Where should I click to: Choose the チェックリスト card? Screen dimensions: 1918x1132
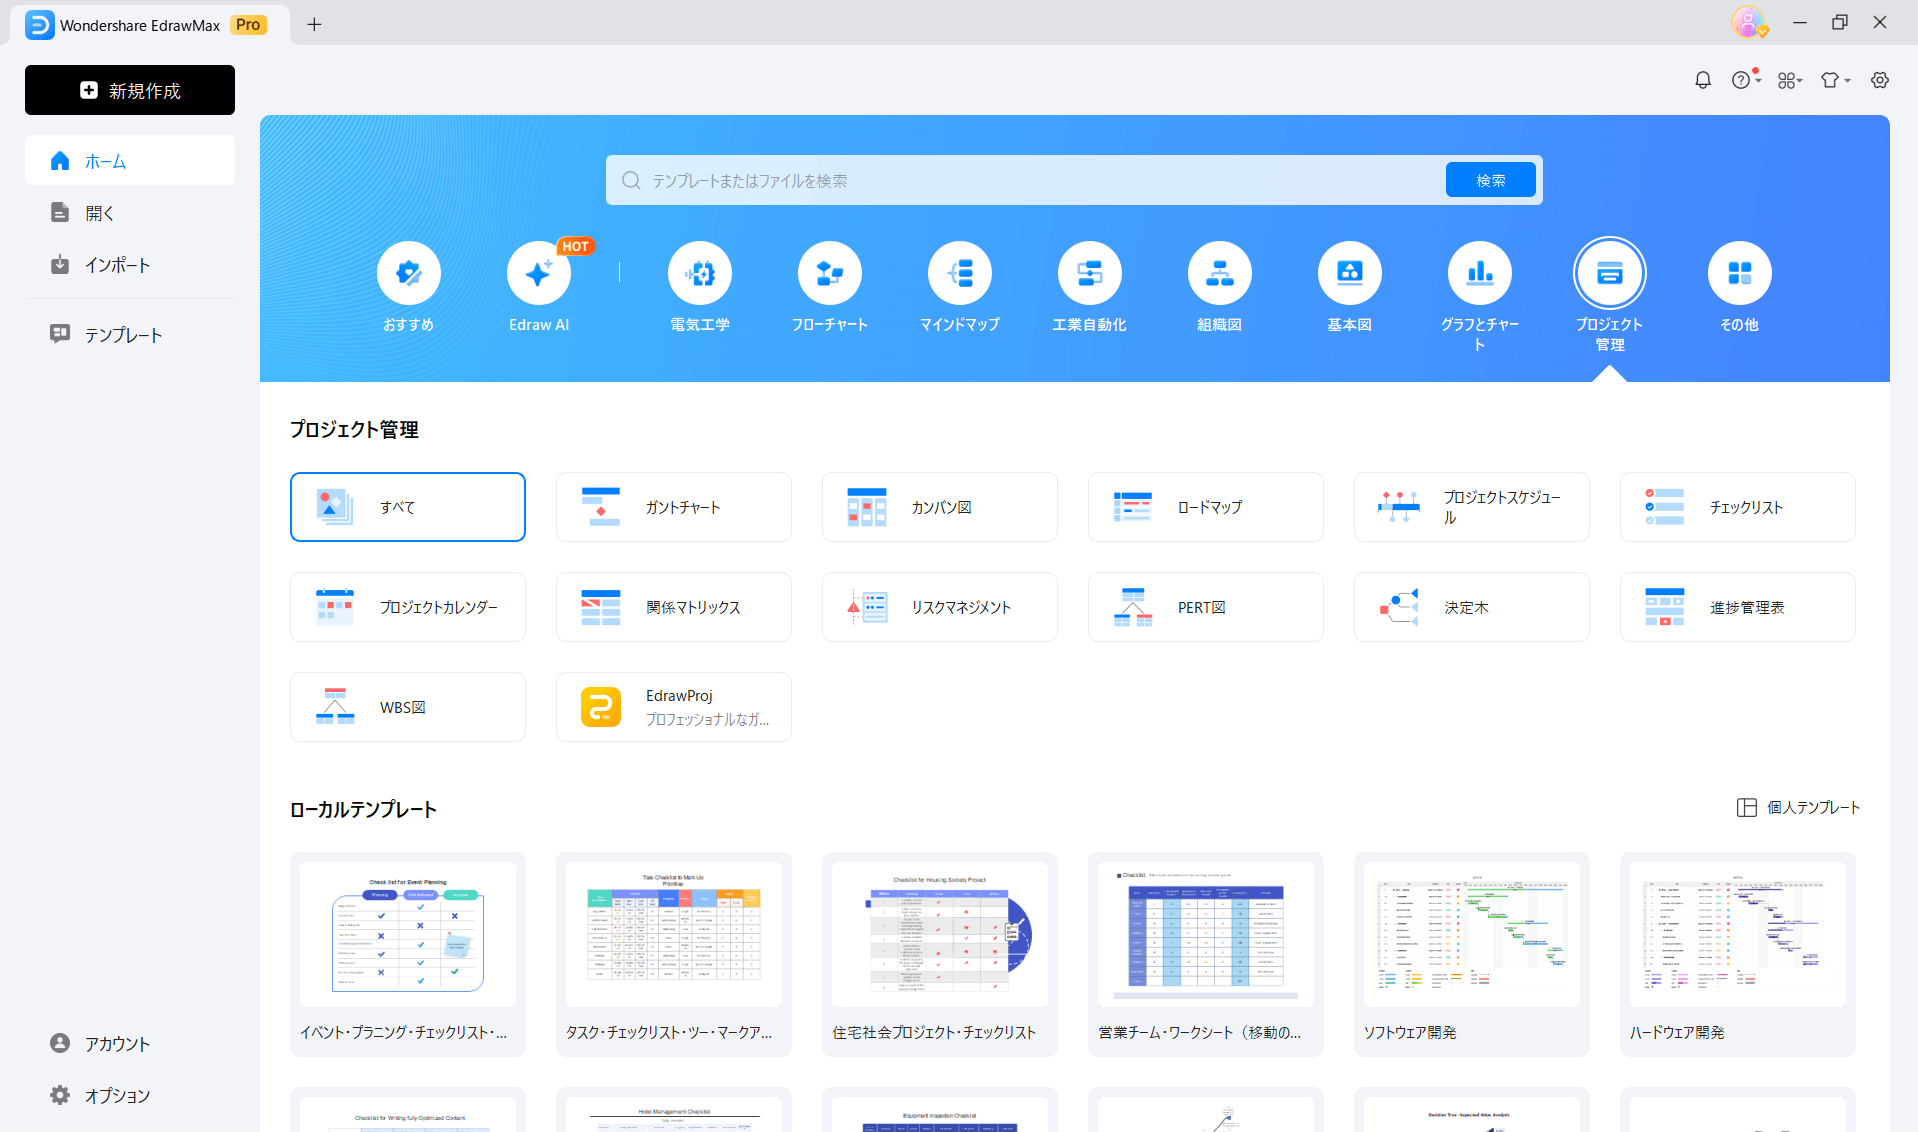point(1738,507)
